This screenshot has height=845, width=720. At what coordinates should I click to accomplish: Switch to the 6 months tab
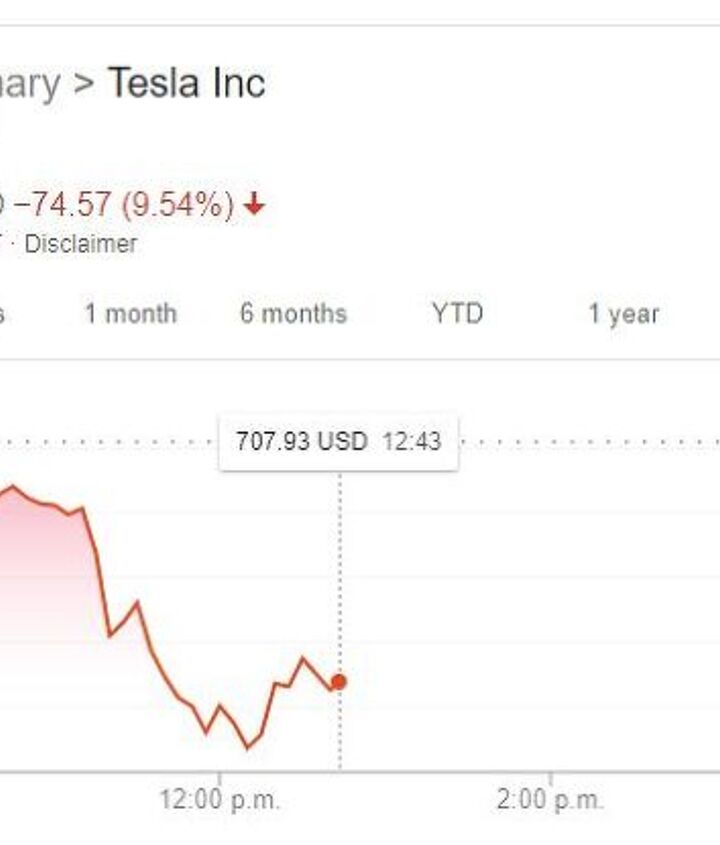293,314
